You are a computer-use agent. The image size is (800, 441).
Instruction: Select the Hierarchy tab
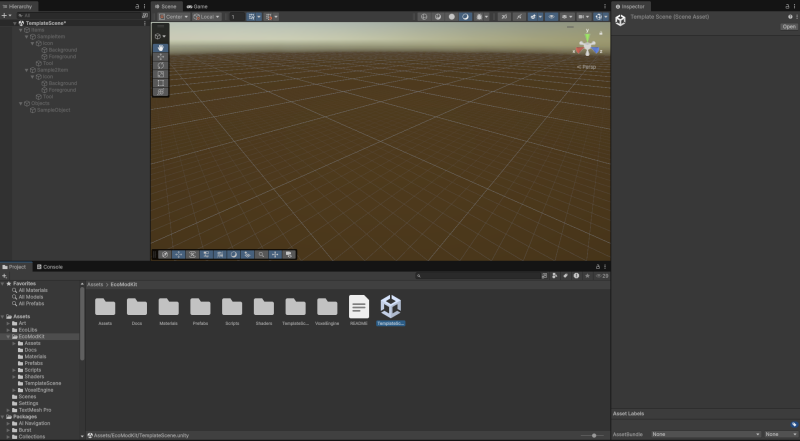tap(18, 7)
